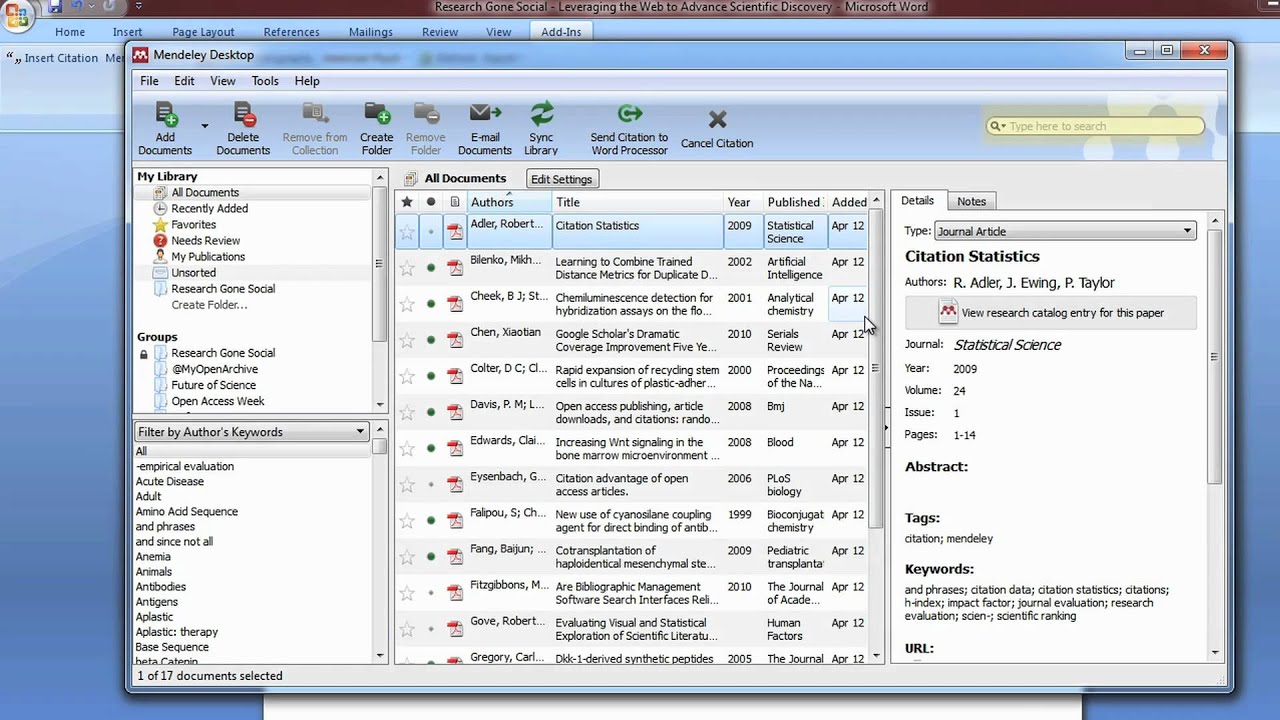Screen dimensions: 1280x720
Task: Switch to the Notes tab
Action: (x=971, y=201)
